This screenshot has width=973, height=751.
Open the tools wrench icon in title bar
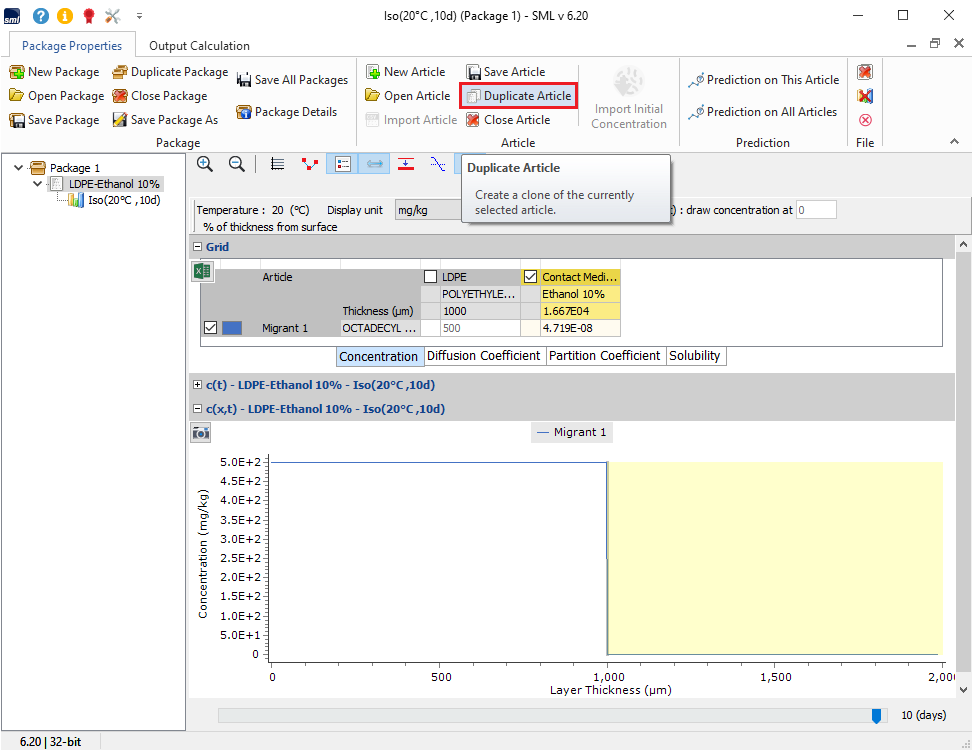coord(112,16)
